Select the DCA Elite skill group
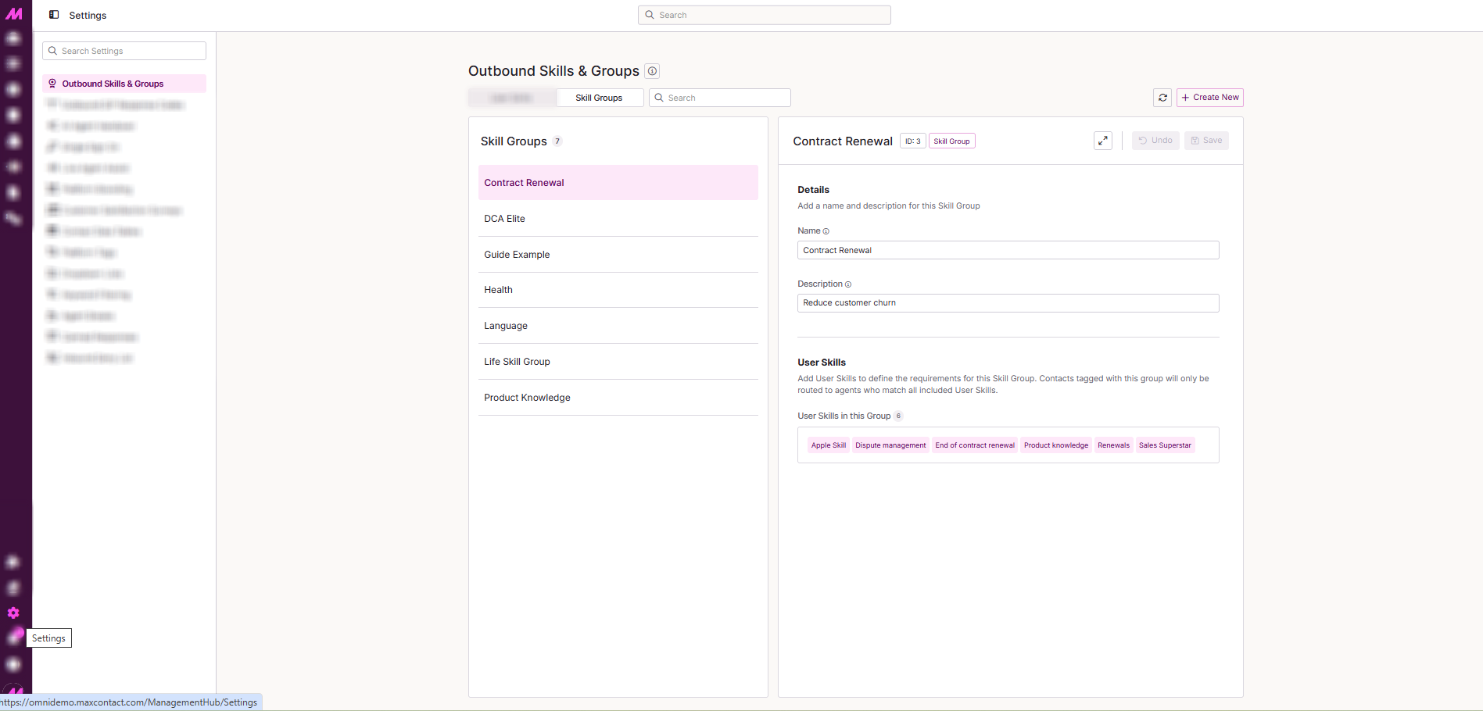The width and height of the screenshot is (1483, 711). point(618,219)
